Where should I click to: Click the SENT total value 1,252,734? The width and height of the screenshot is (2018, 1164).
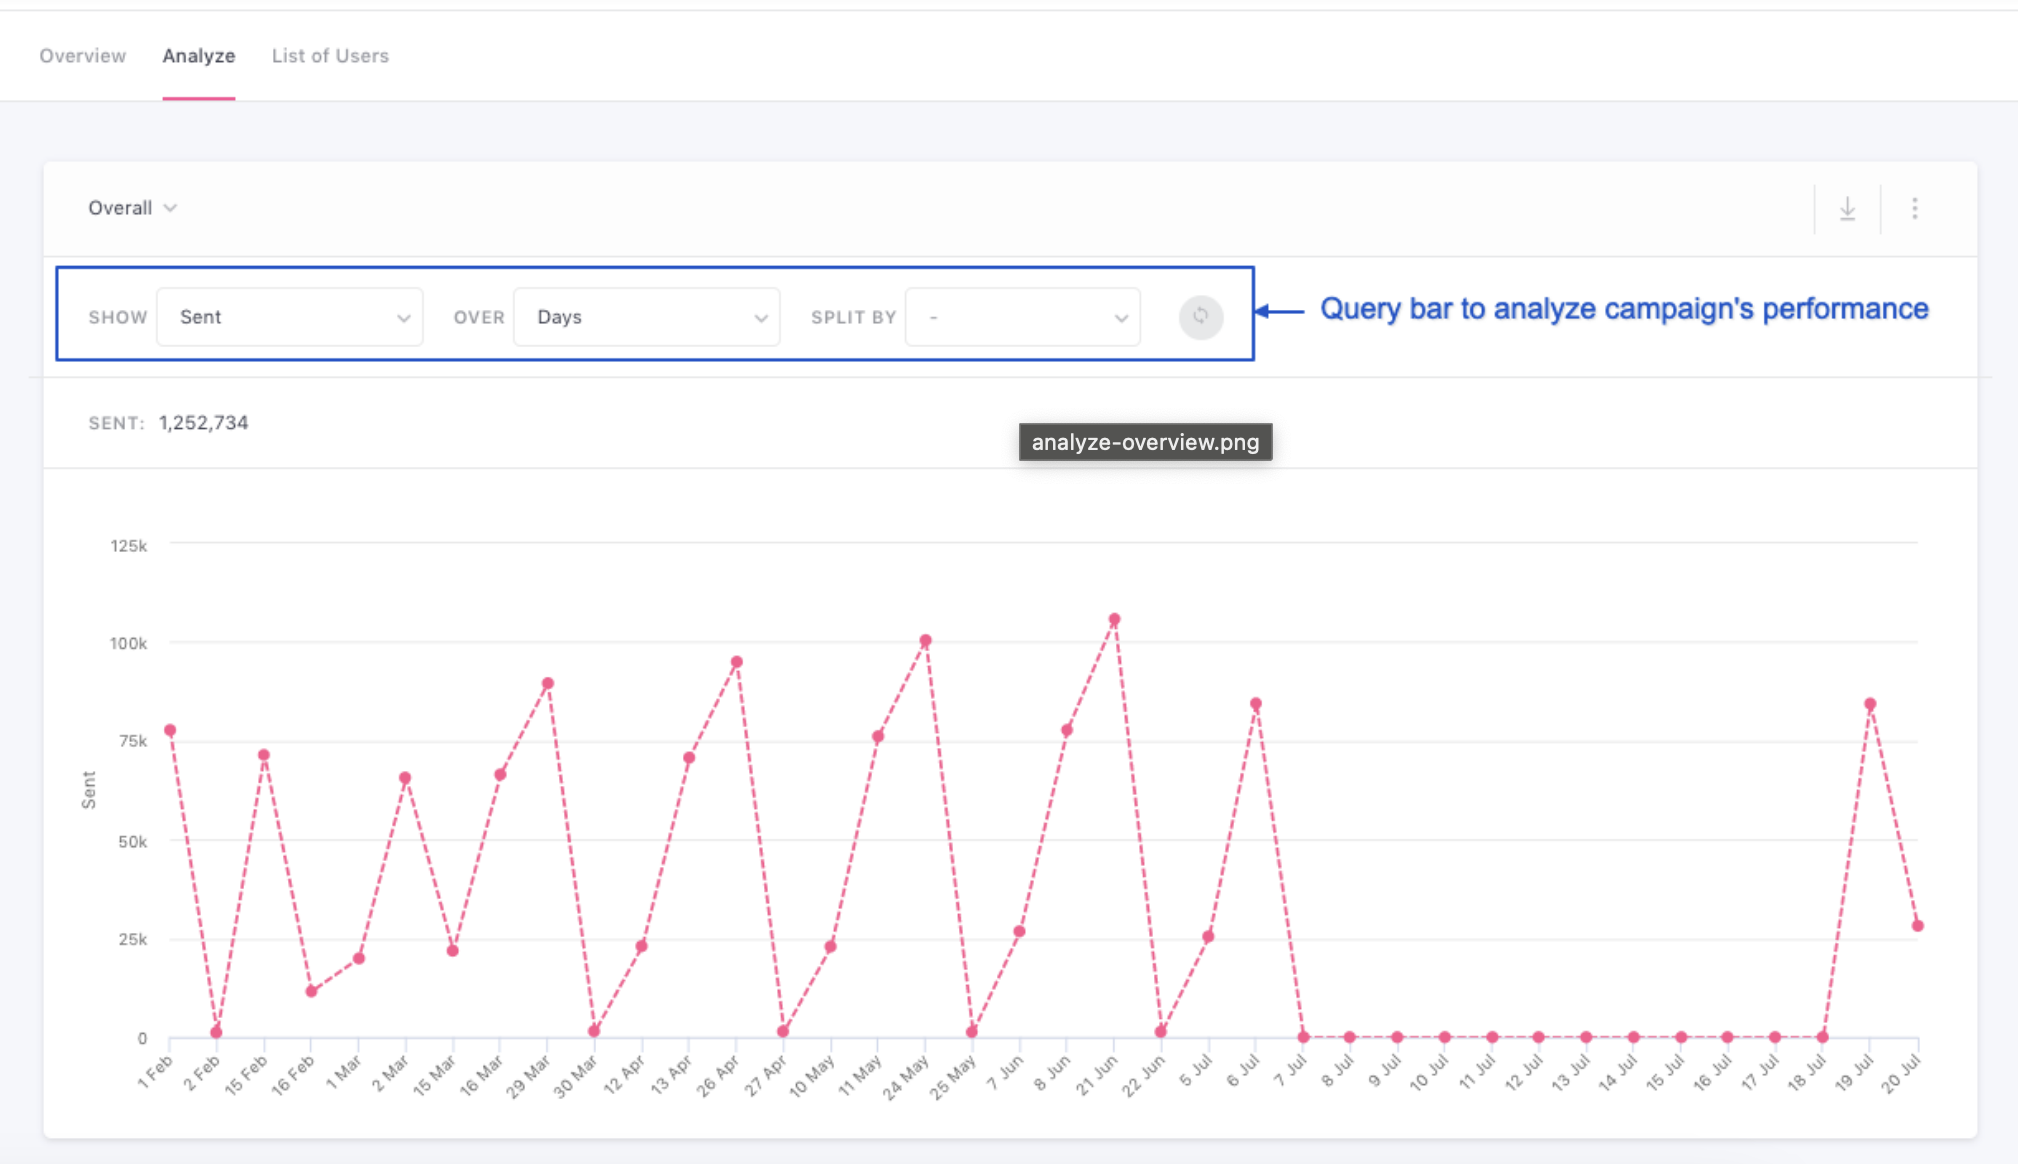(x=204, y=423)
